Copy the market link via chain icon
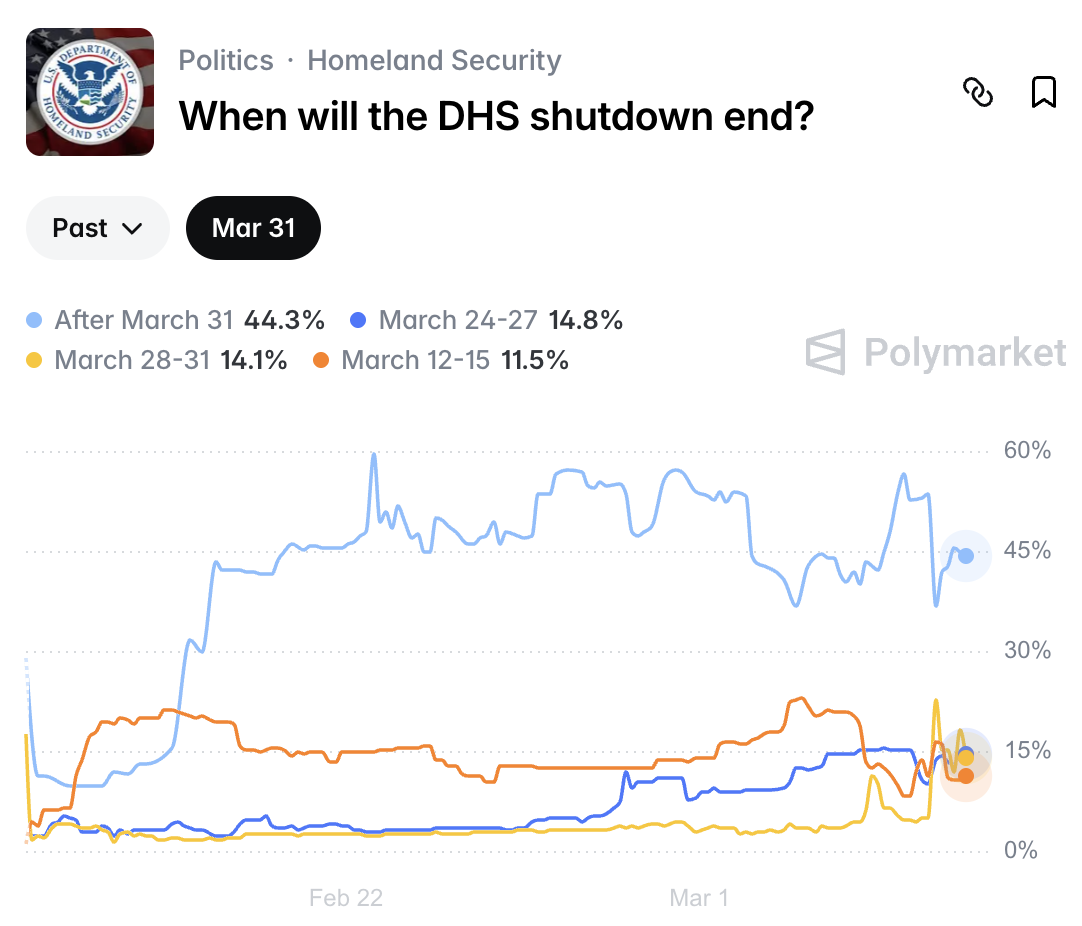This screenshot has width=1082, height=926. (x=977, y=92)
